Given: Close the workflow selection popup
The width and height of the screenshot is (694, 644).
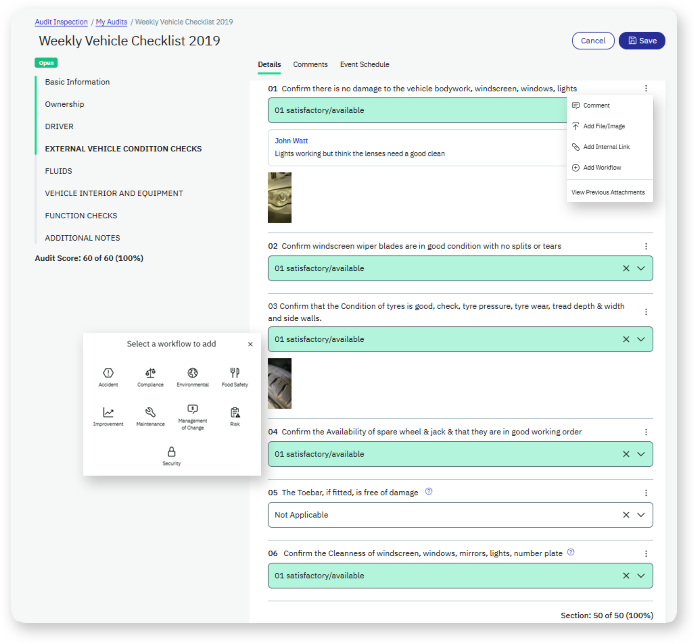Looking at the screenshot, I should [250, 344].
